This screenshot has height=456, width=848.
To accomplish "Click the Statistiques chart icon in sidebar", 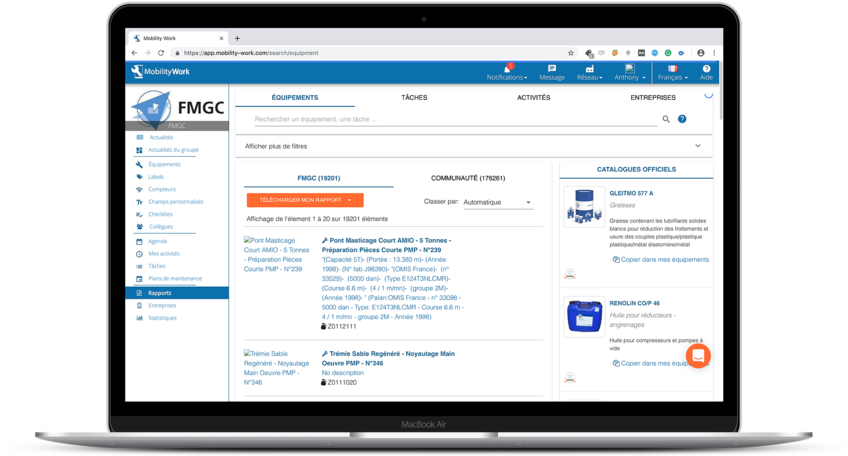I will coord(139,318).
